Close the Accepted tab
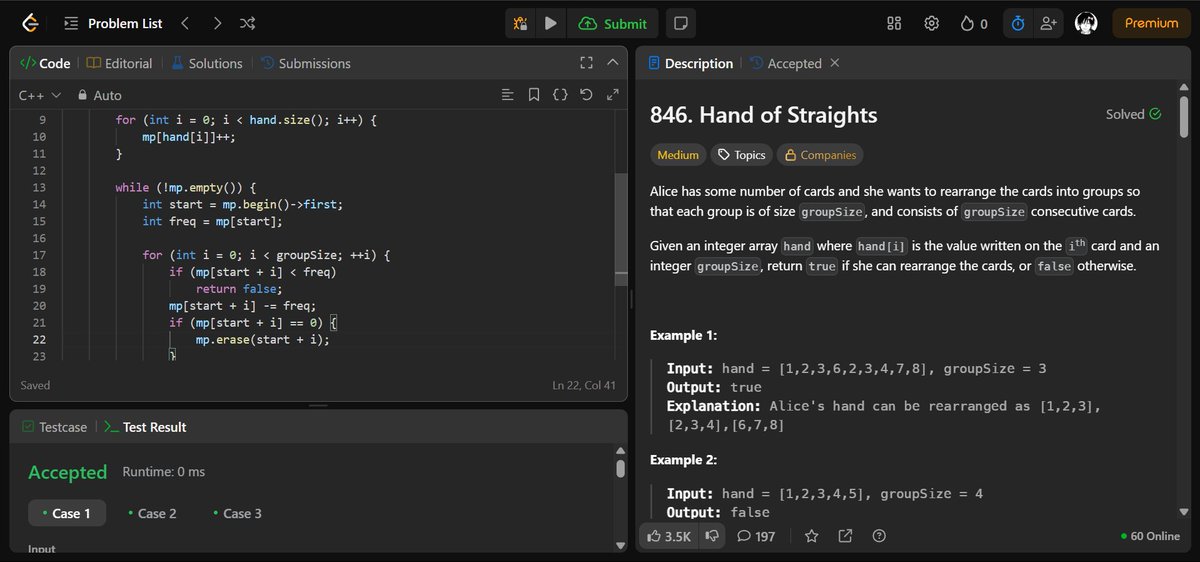 (x=835, y=63)
